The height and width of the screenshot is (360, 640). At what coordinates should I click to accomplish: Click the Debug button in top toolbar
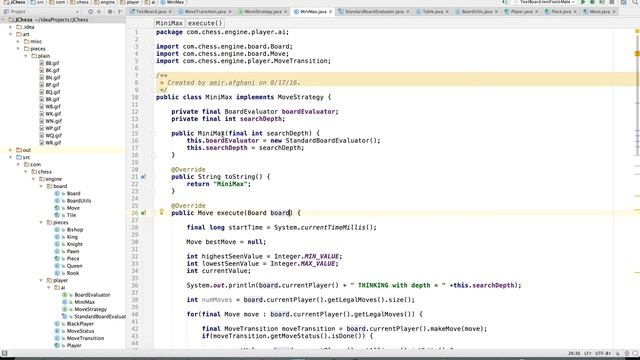(x=592, y=2)
